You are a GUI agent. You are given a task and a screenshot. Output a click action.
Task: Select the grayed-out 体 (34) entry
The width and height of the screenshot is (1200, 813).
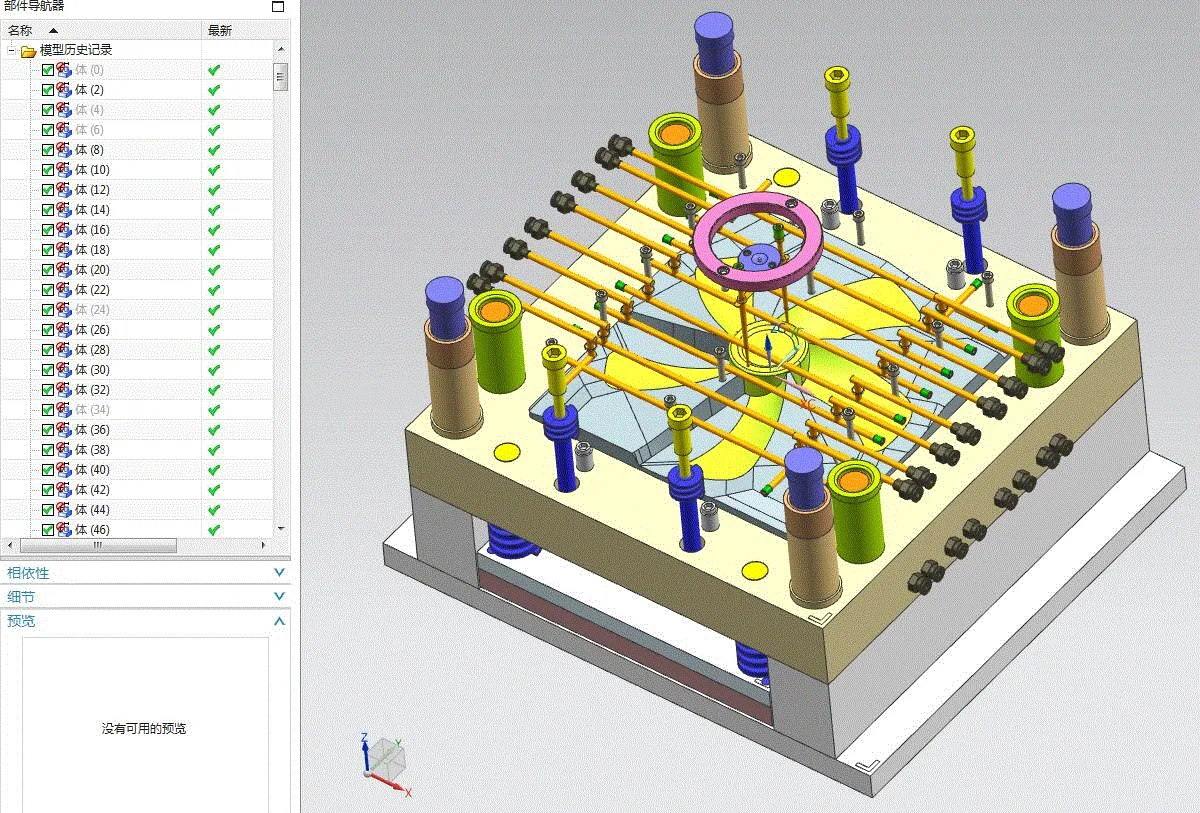(90, 410)
